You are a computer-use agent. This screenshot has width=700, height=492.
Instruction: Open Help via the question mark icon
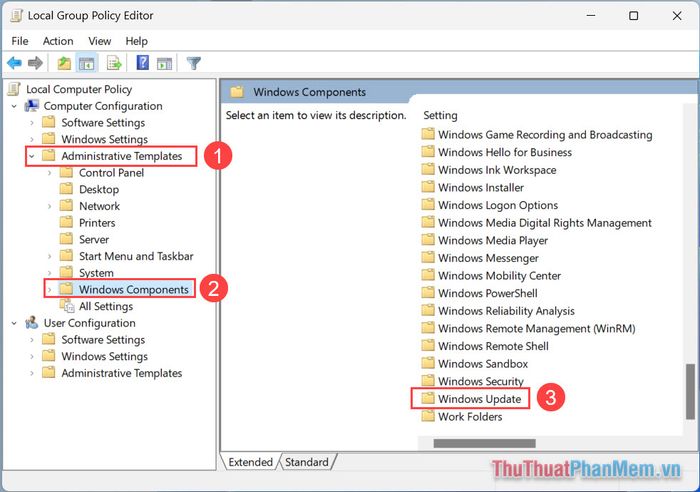142,63
